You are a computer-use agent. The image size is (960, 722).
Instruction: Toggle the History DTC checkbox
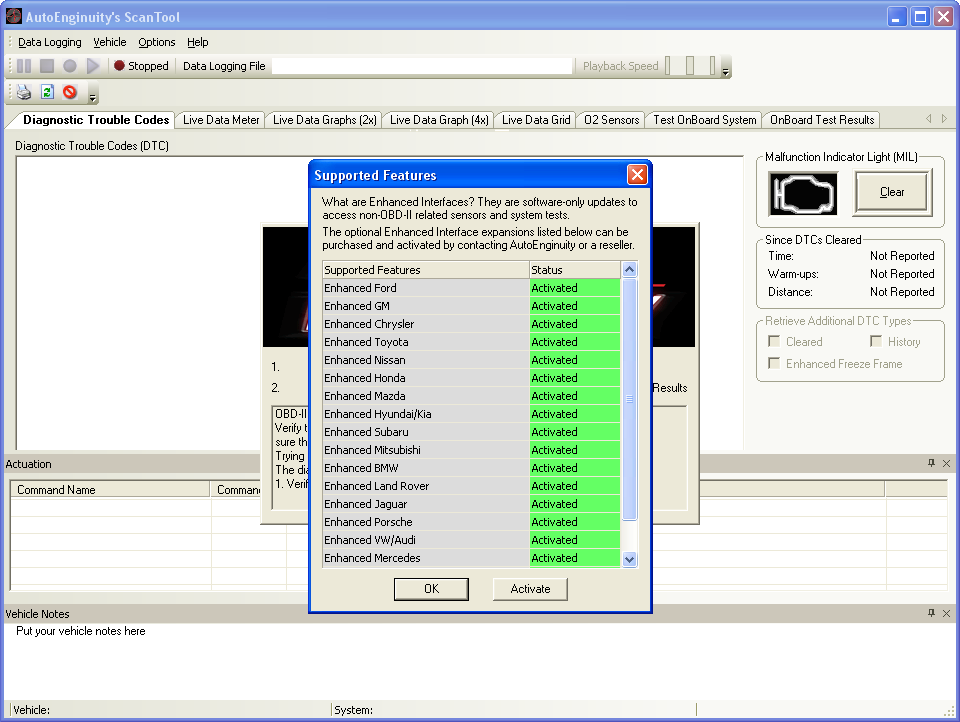[876, 341]
